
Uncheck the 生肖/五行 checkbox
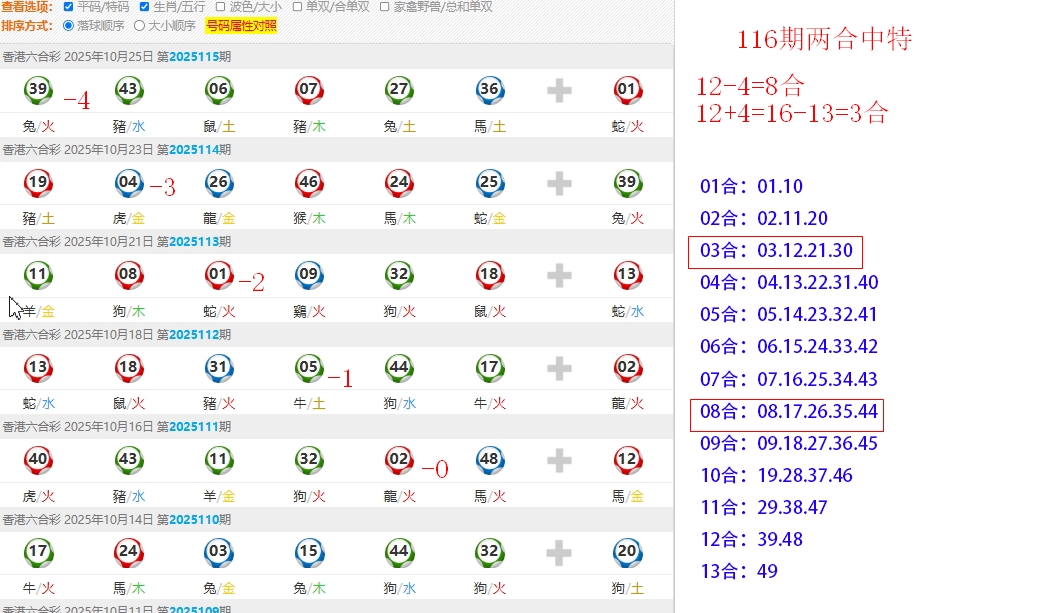144,7
